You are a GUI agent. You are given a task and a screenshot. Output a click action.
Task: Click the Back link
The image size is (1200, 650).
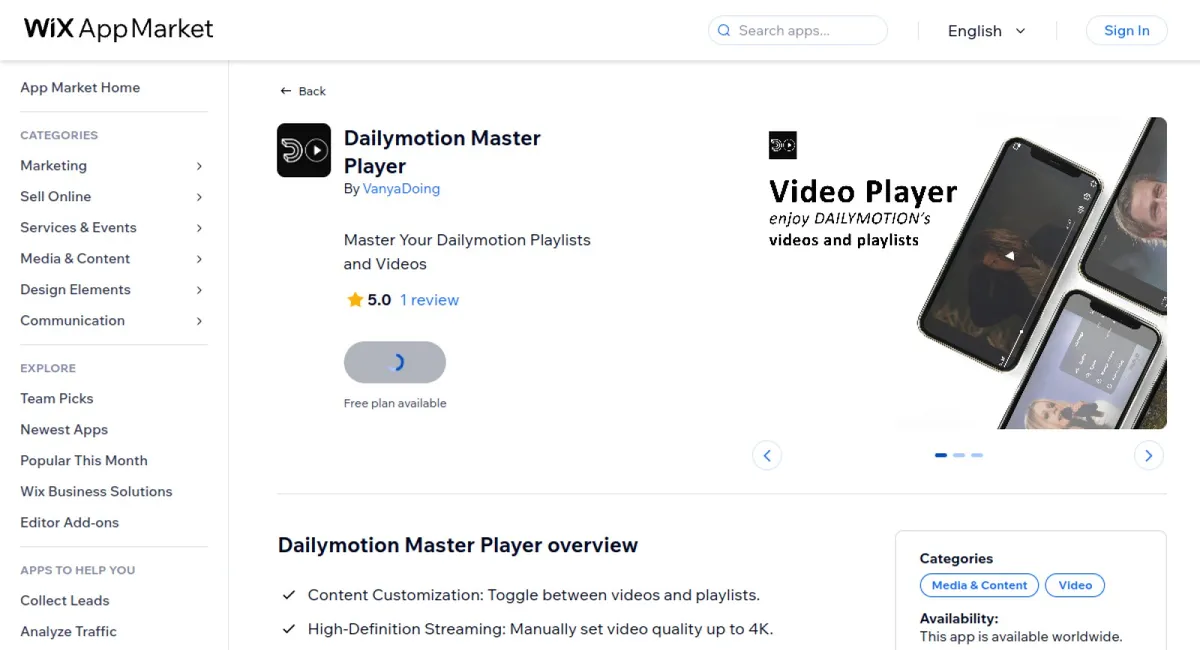303,91
